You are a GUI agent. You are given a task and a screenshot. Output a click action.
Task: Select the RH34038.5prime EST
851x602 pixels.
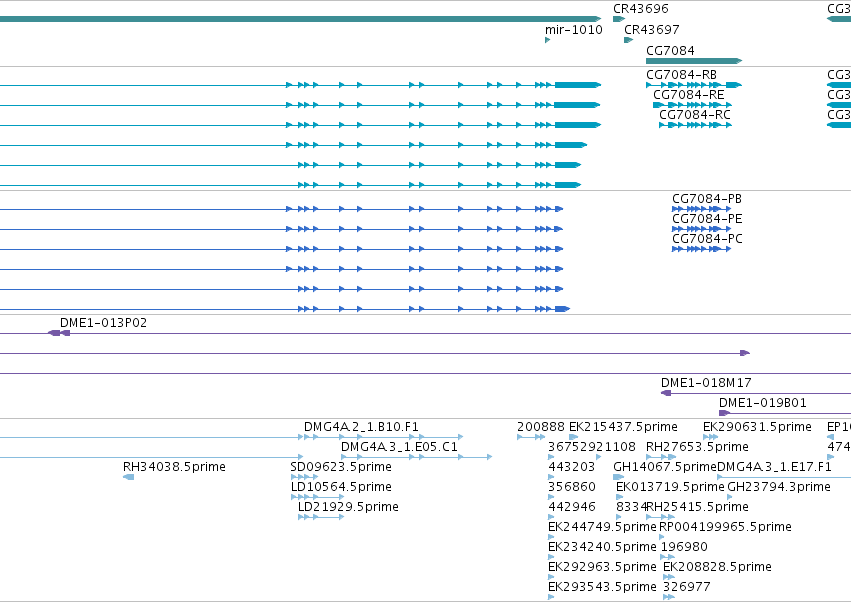129,477
